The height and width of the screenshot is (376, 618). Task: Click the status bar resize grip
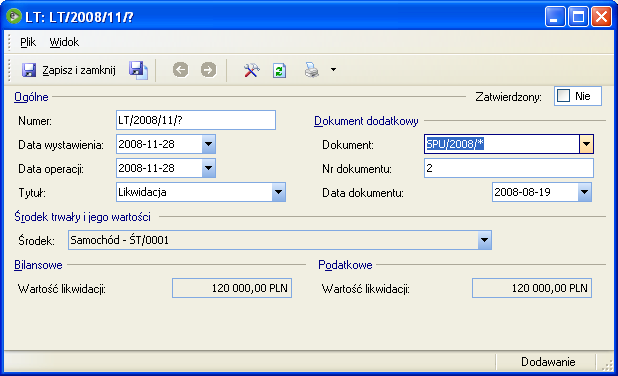click(x=607, y=365)
